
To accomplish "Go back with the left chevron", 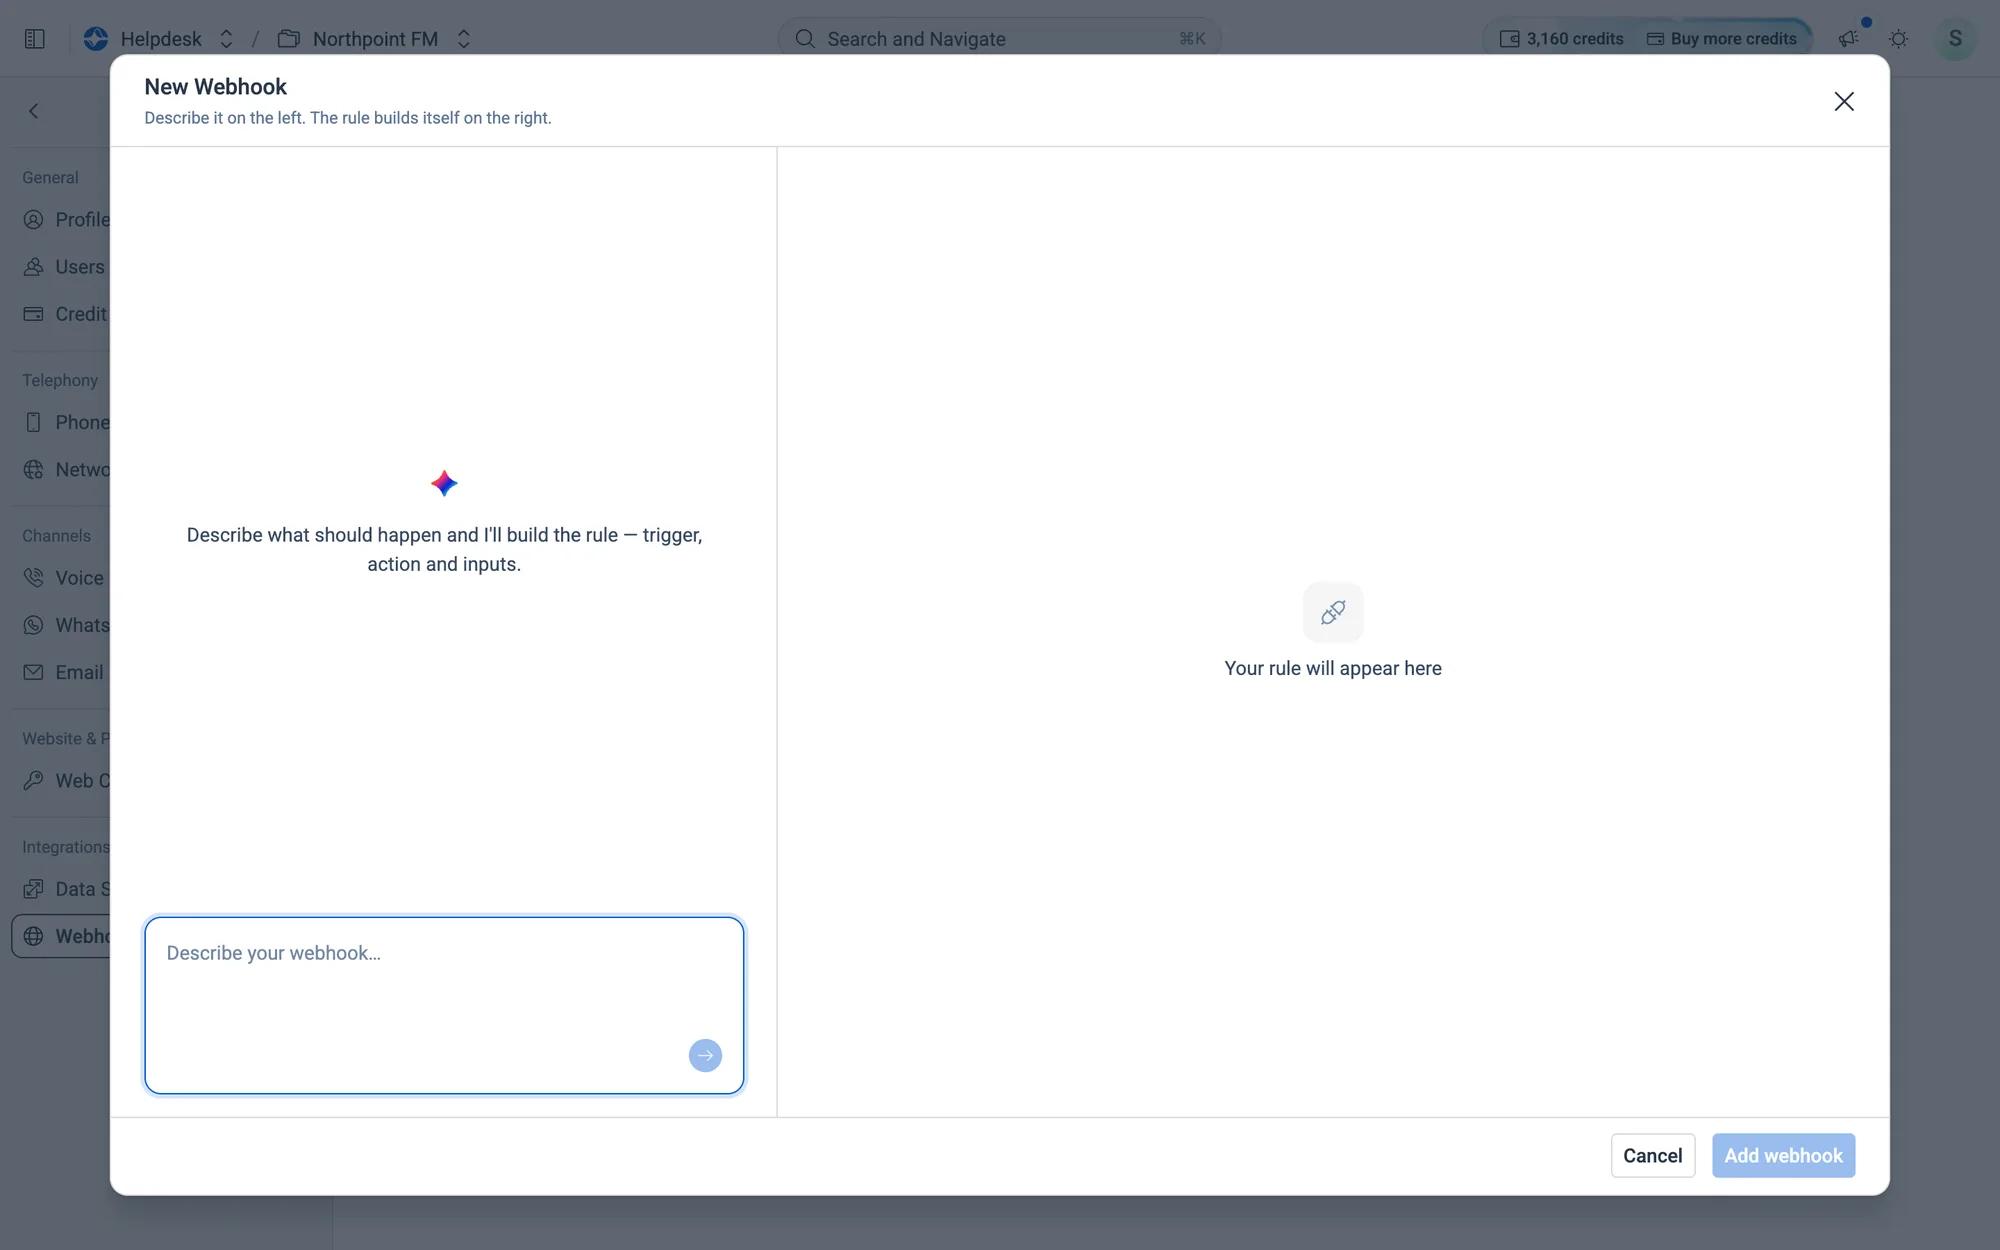I will [x=34, y=111].
